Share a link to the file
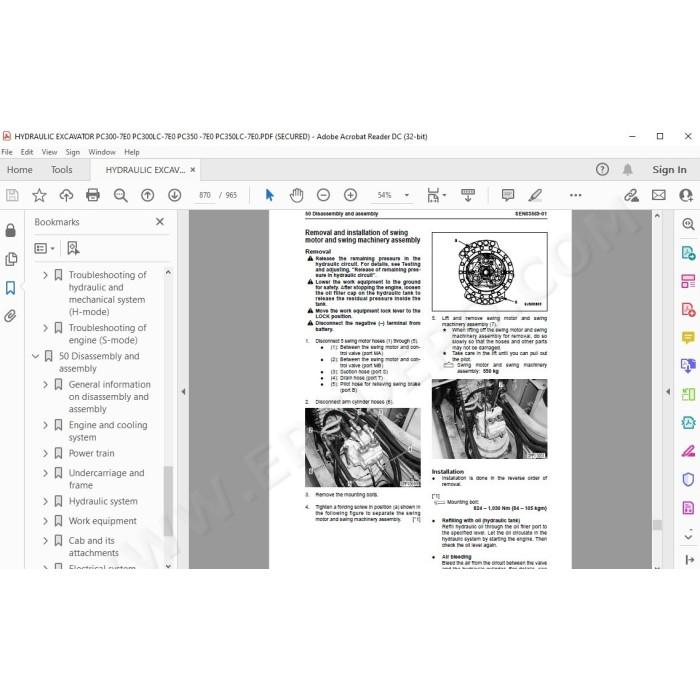700x700 pixels. click(631, 195)
